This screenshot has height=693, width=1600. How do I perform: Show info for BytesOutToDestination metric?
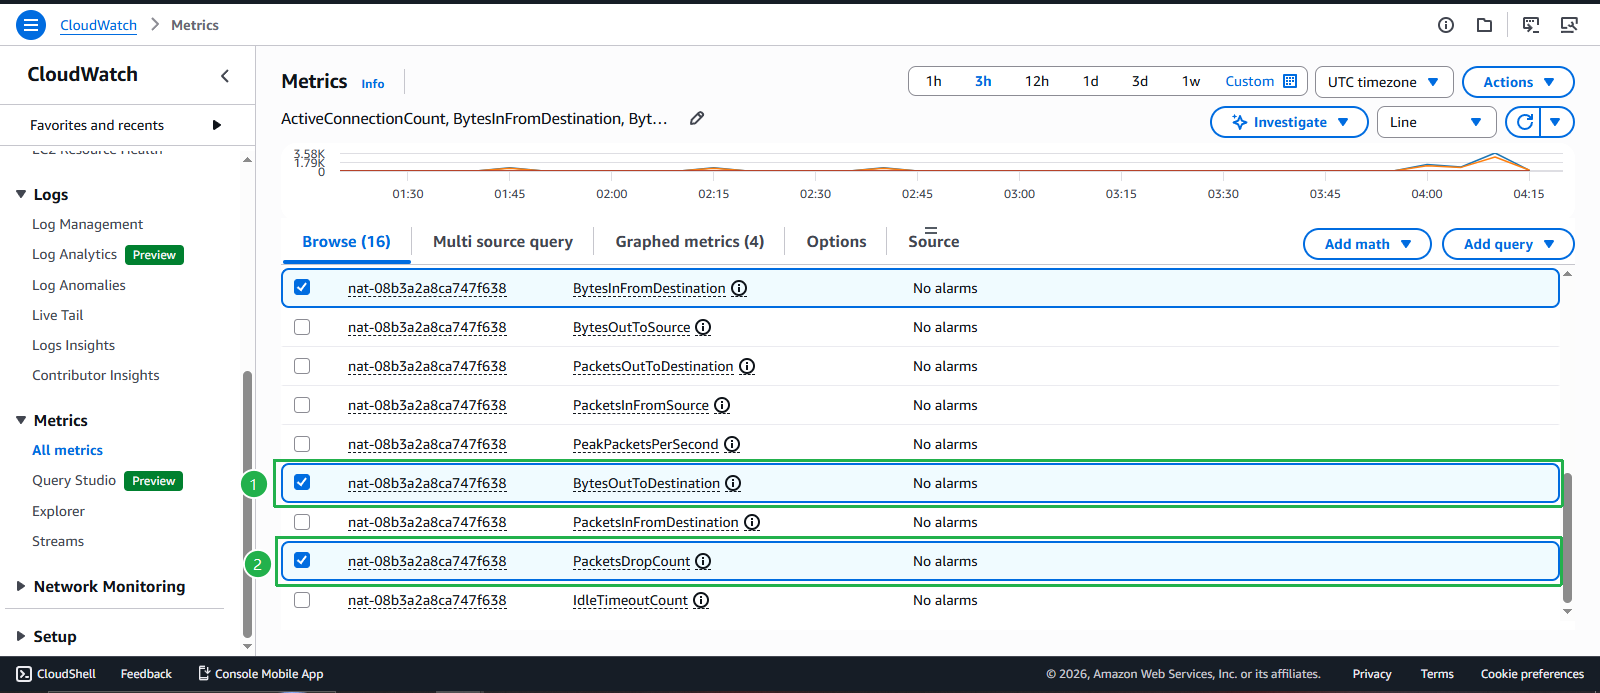[733, 483]
